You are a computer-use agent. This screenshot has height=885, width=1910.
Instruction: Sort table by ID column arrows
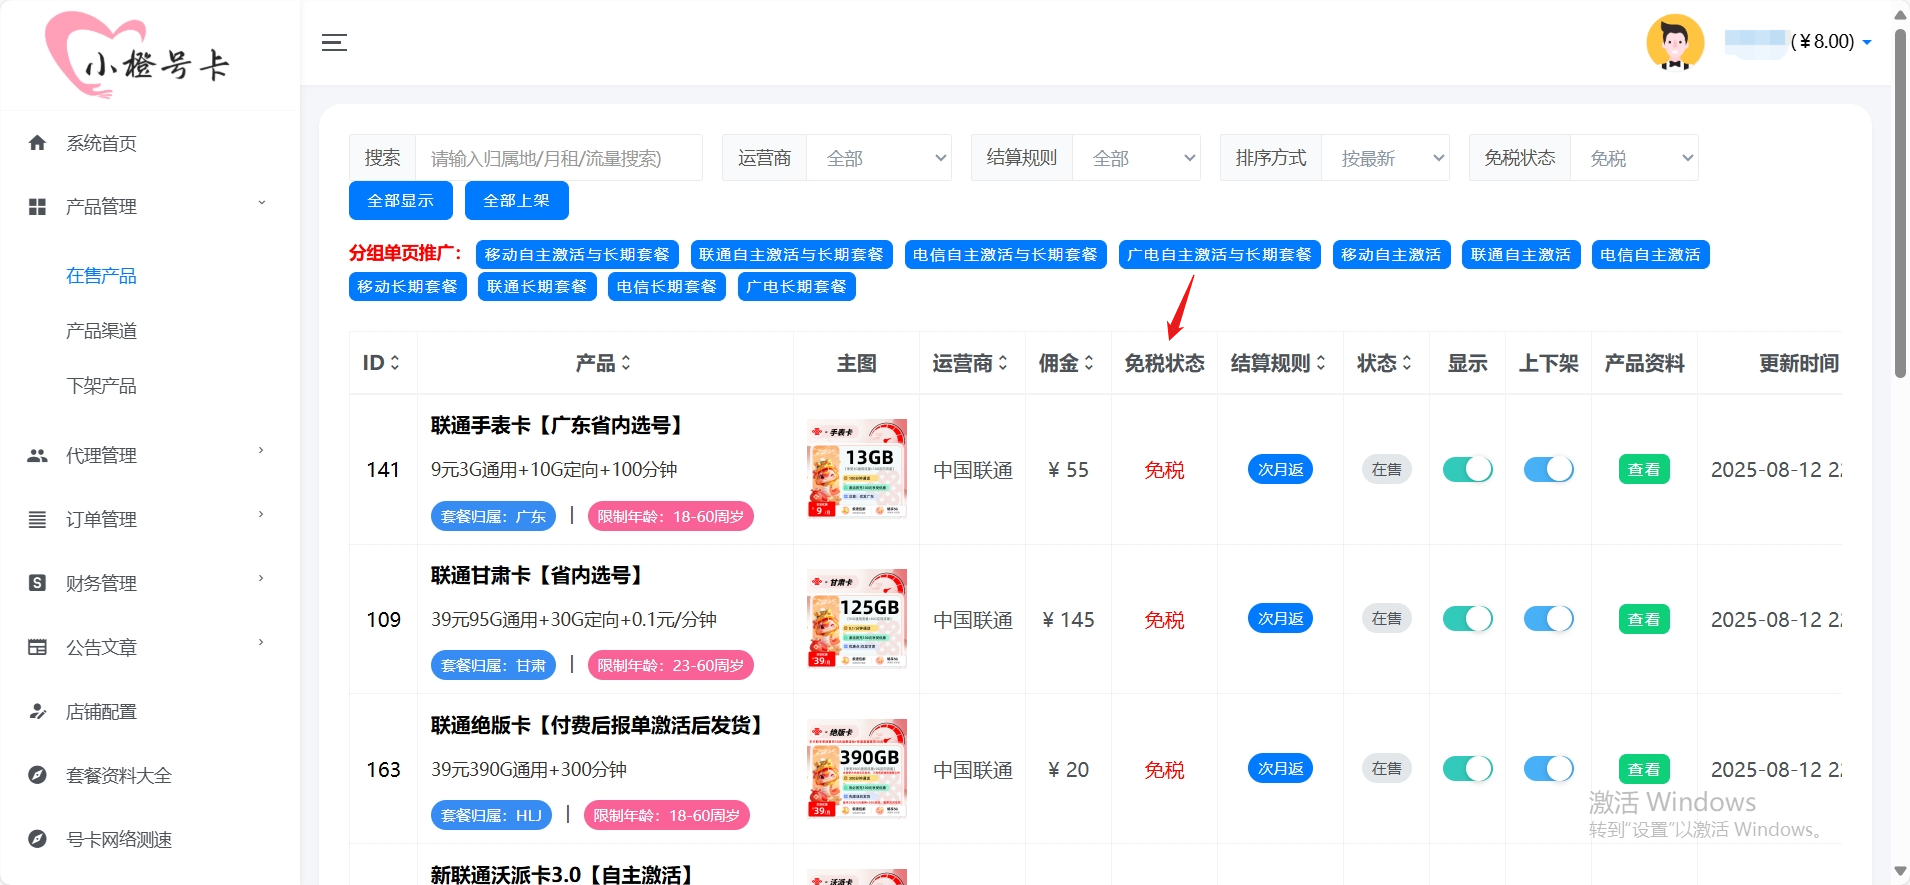click(395, 363)
